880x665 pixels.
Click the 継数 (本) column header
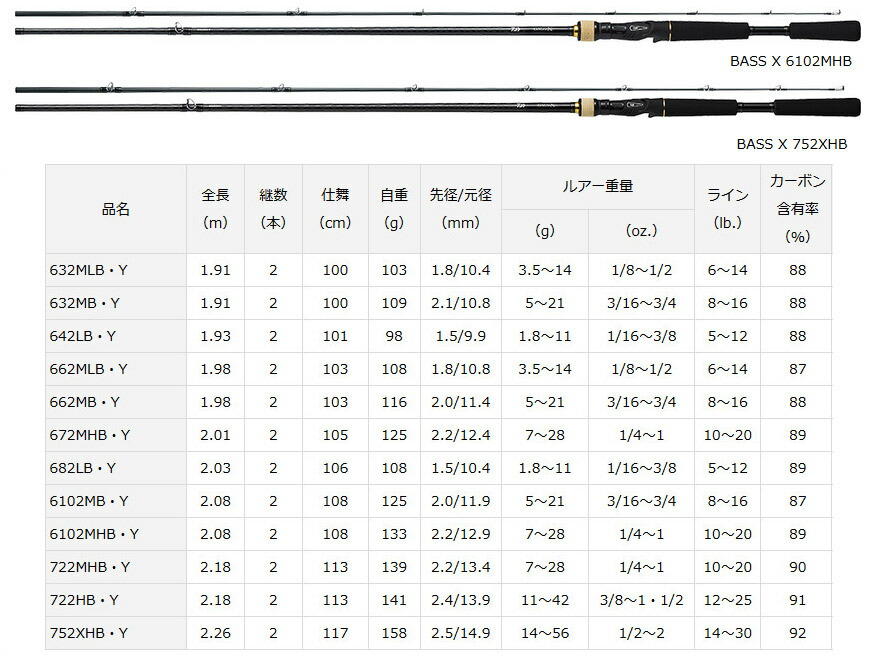(x=273, y=209)
